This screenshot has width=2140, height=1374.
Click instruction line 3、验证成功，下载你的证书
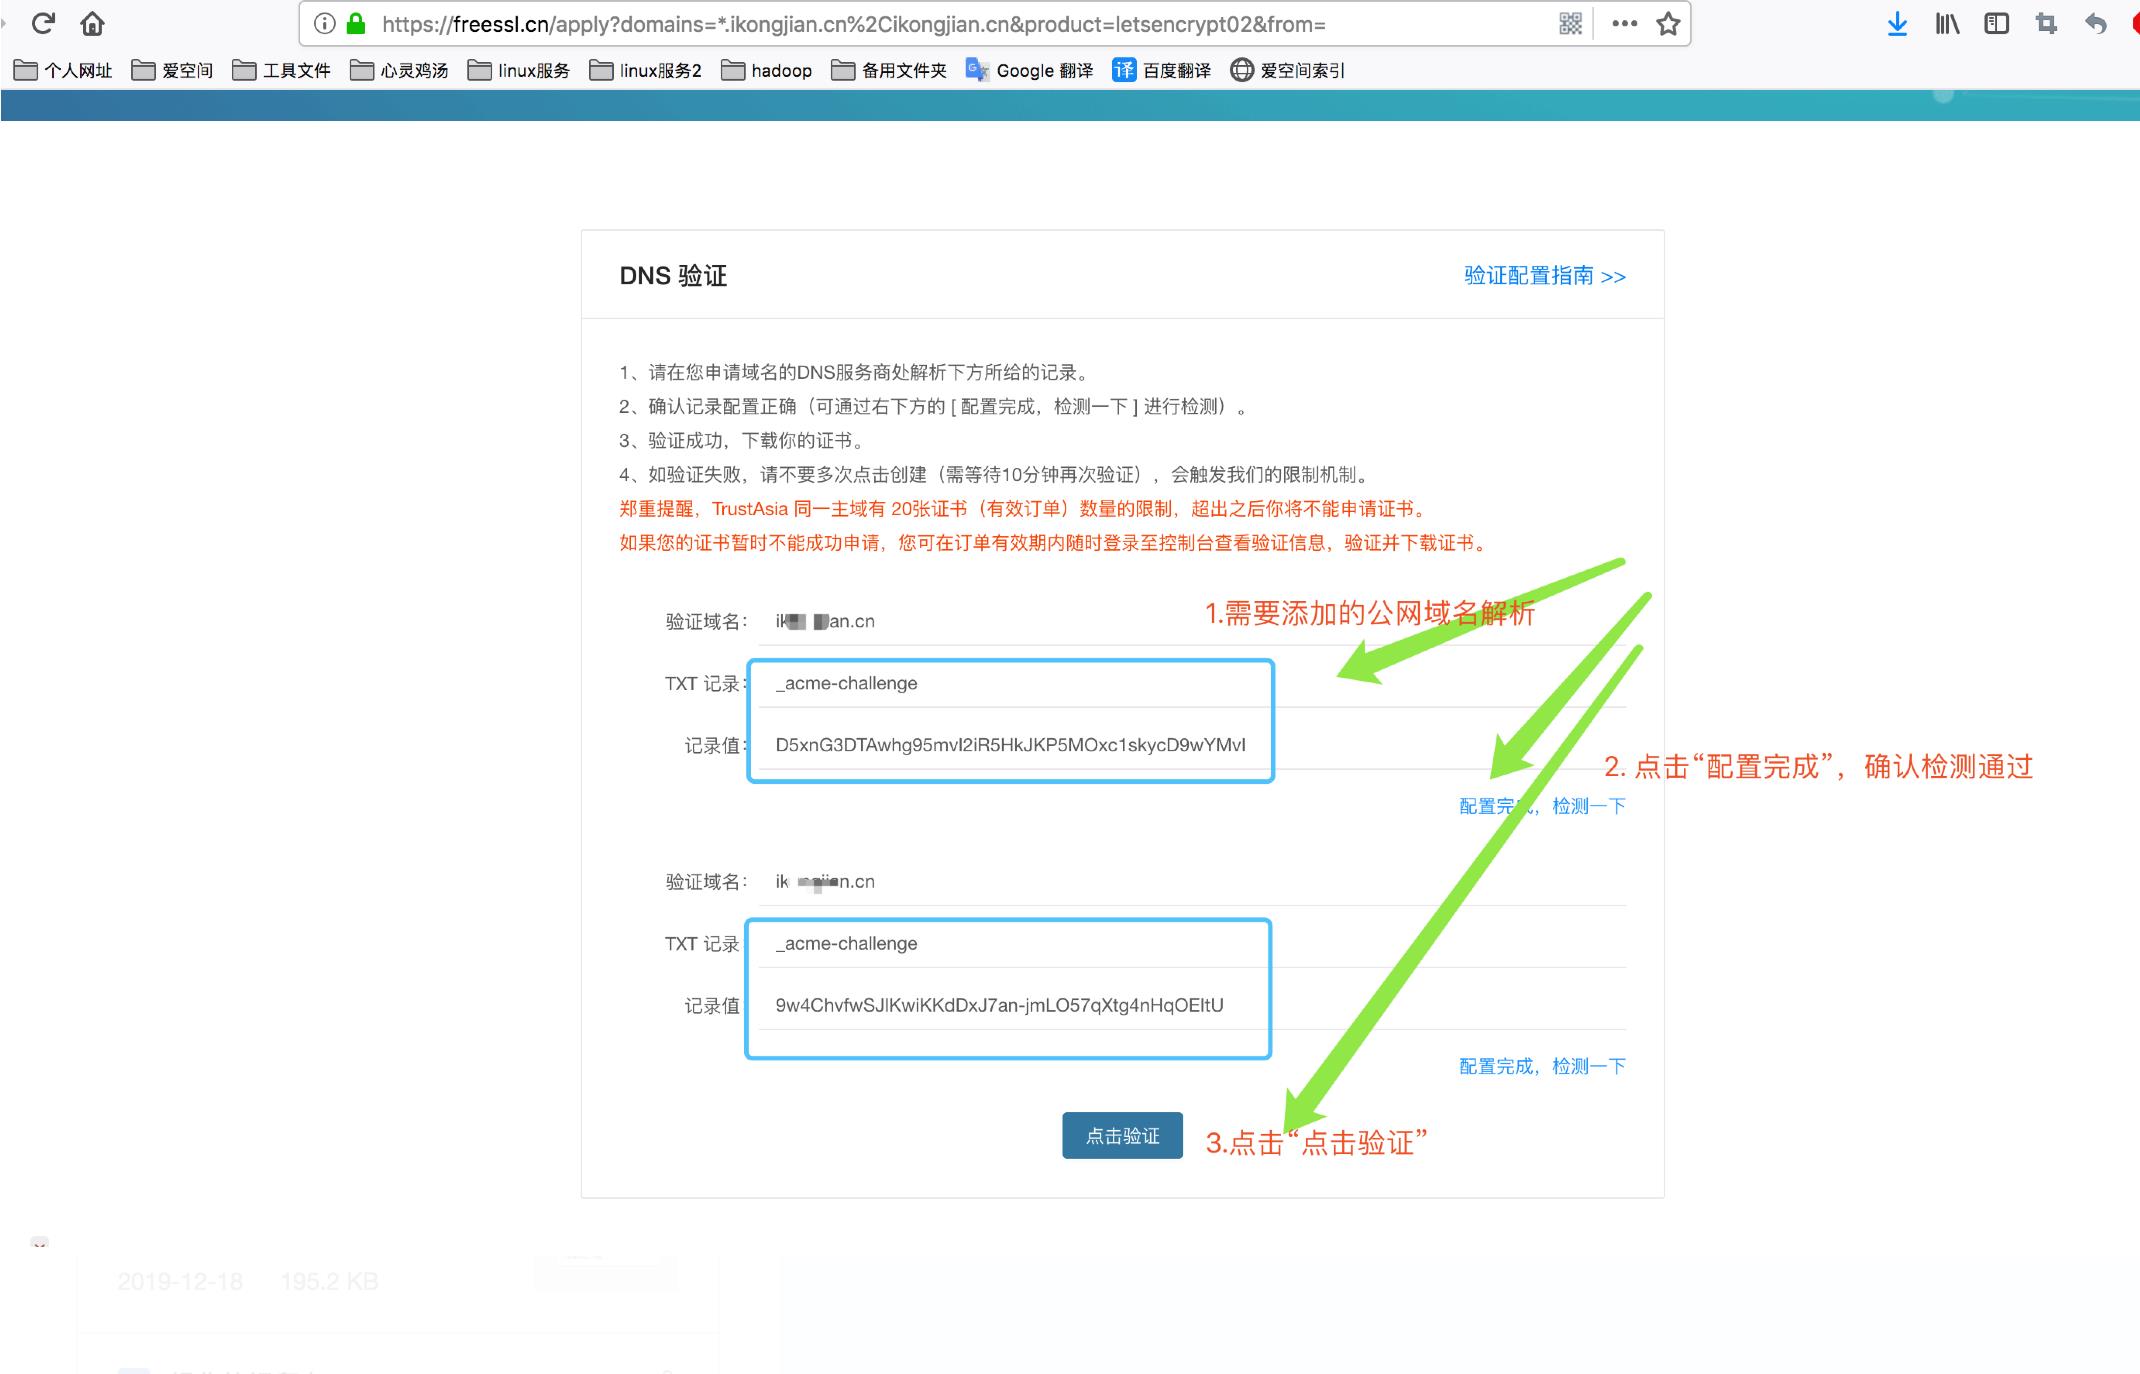click(x=741, y=441)
